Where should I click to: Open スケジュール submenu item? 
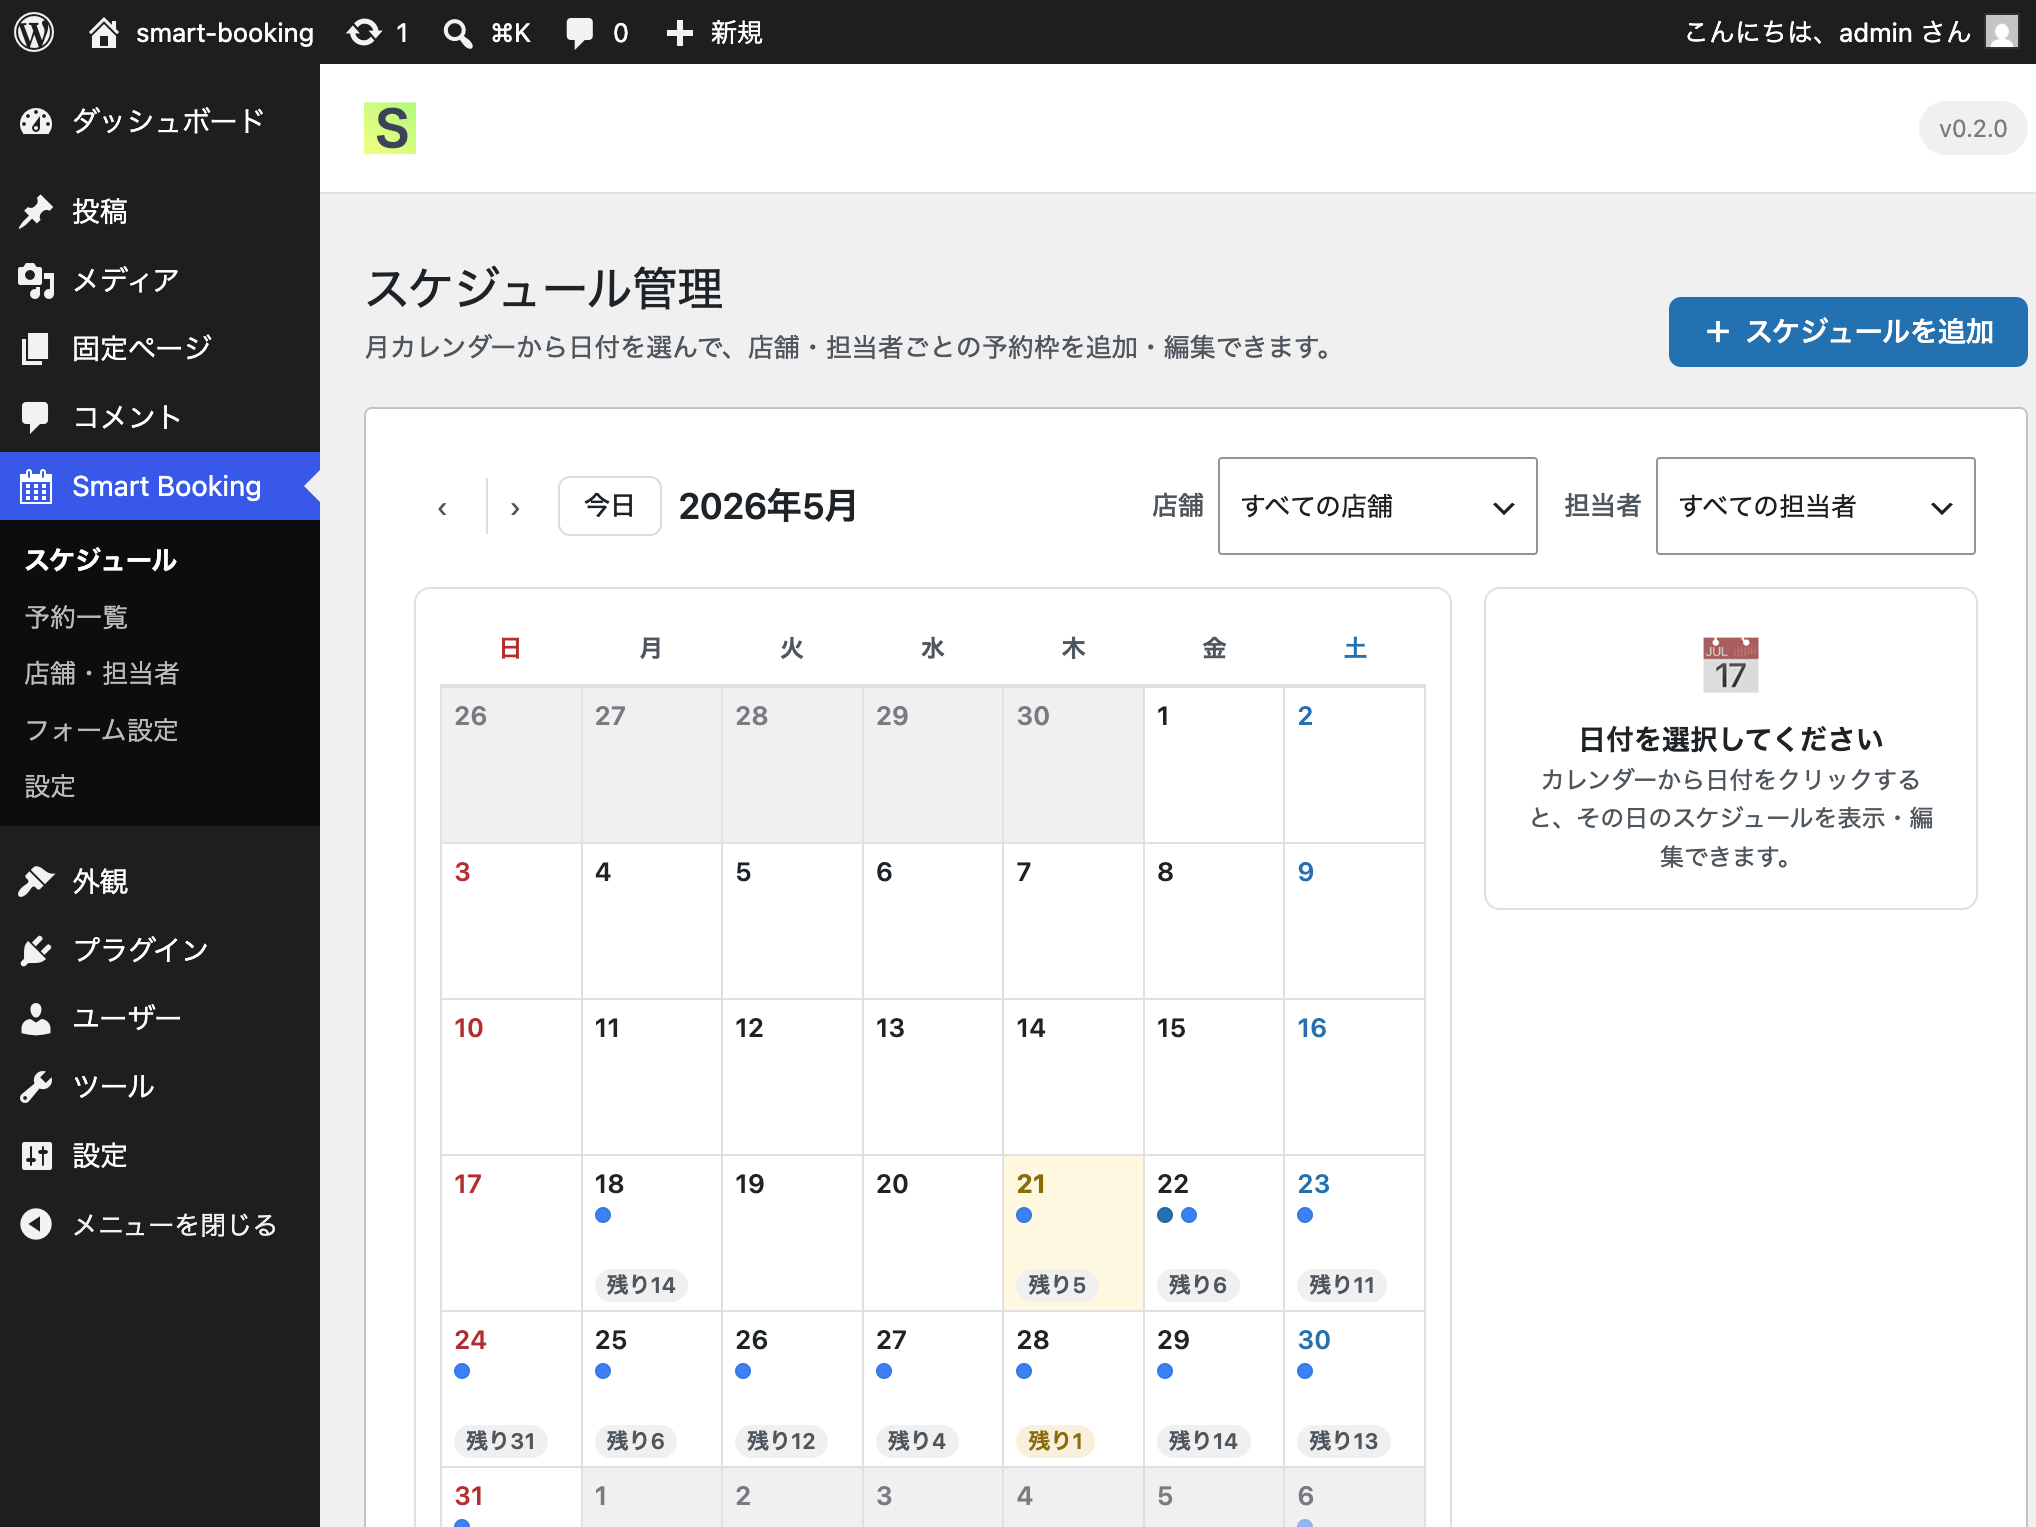(100, 560)
